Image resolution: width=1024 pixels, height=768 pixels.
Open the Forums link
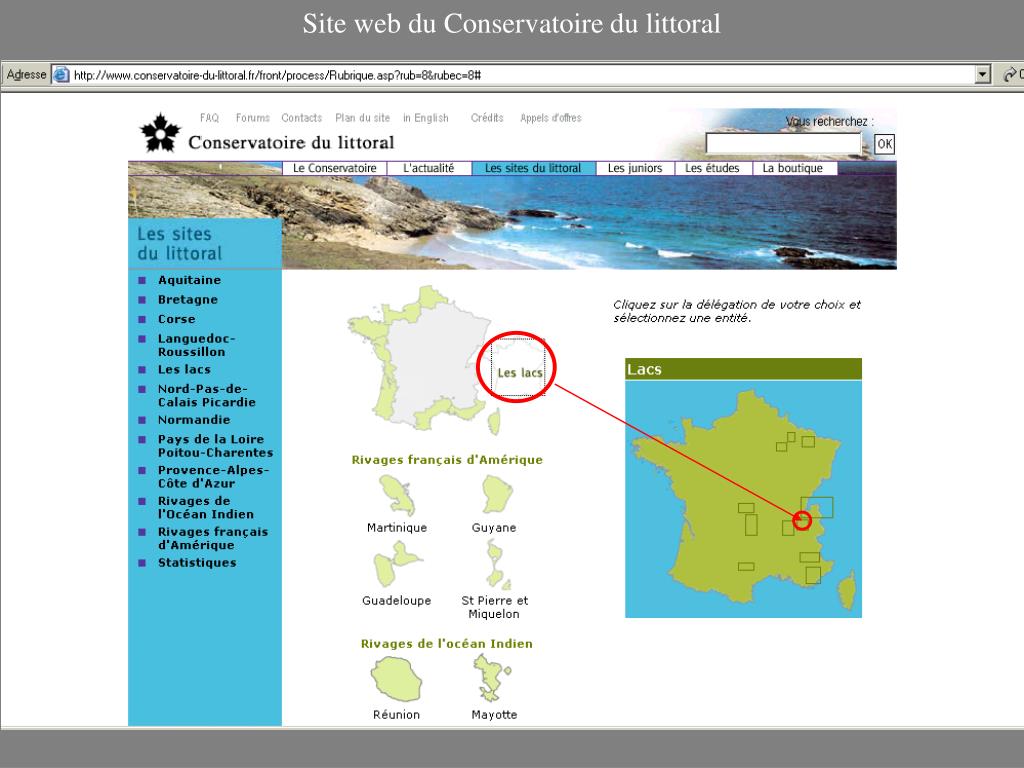point(253,118)
